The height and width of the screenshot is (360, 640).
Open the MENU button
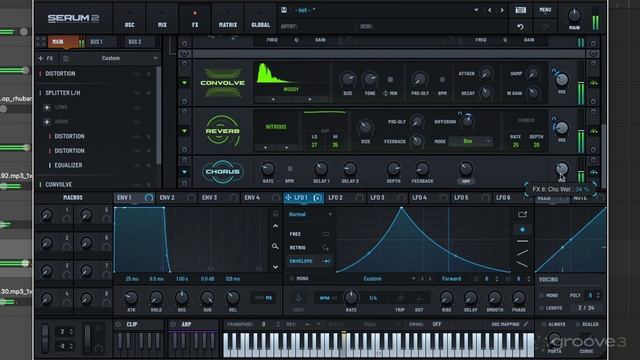[x=545, y=10]
